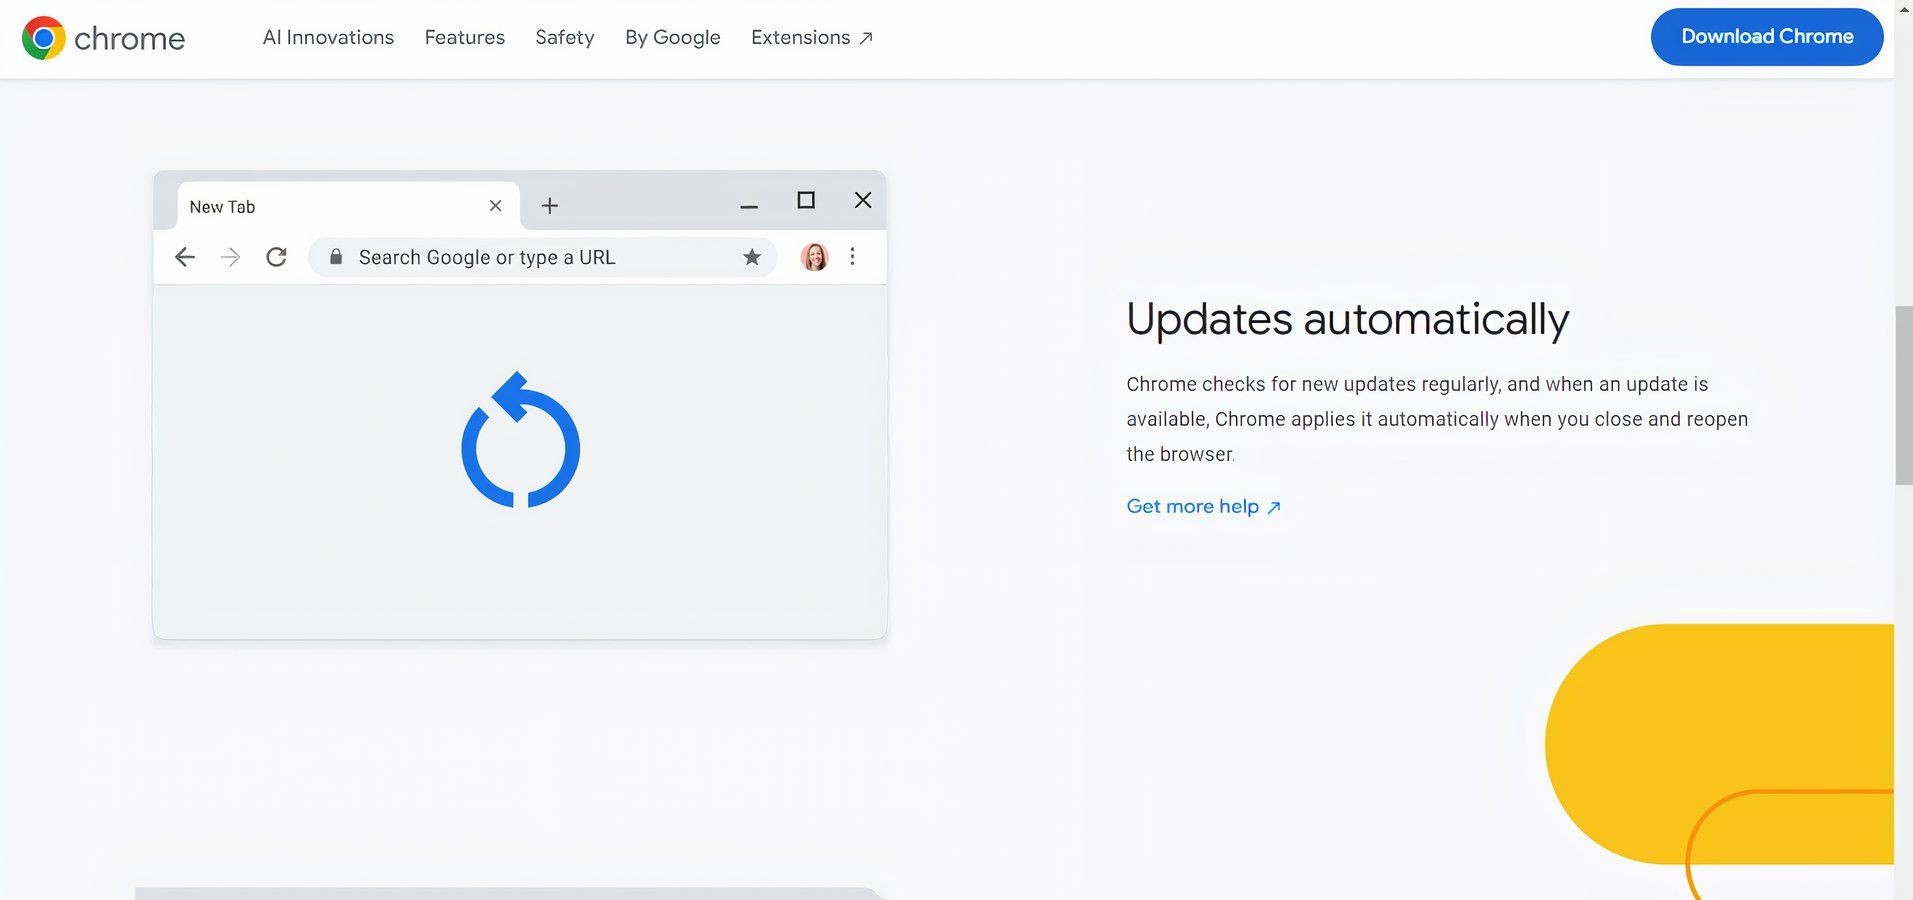Click the bookmark star icon
Image resolution: width=1913 pixels, height=900 pixels.
752,257
